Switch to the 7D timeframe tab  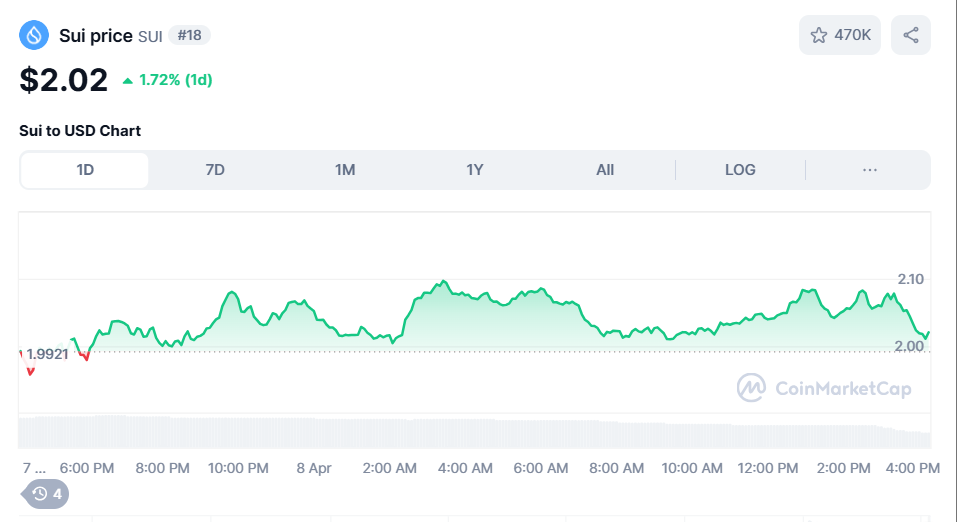(x=215, y=170)
